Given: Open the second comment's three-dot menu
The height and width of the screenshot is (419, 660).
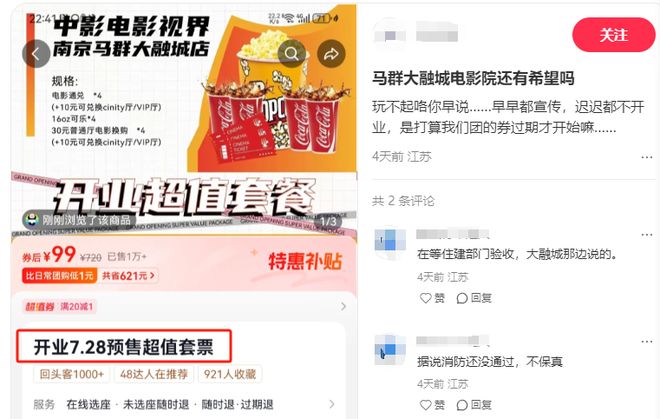Looking at the screenshot, I should pos(647,342).
